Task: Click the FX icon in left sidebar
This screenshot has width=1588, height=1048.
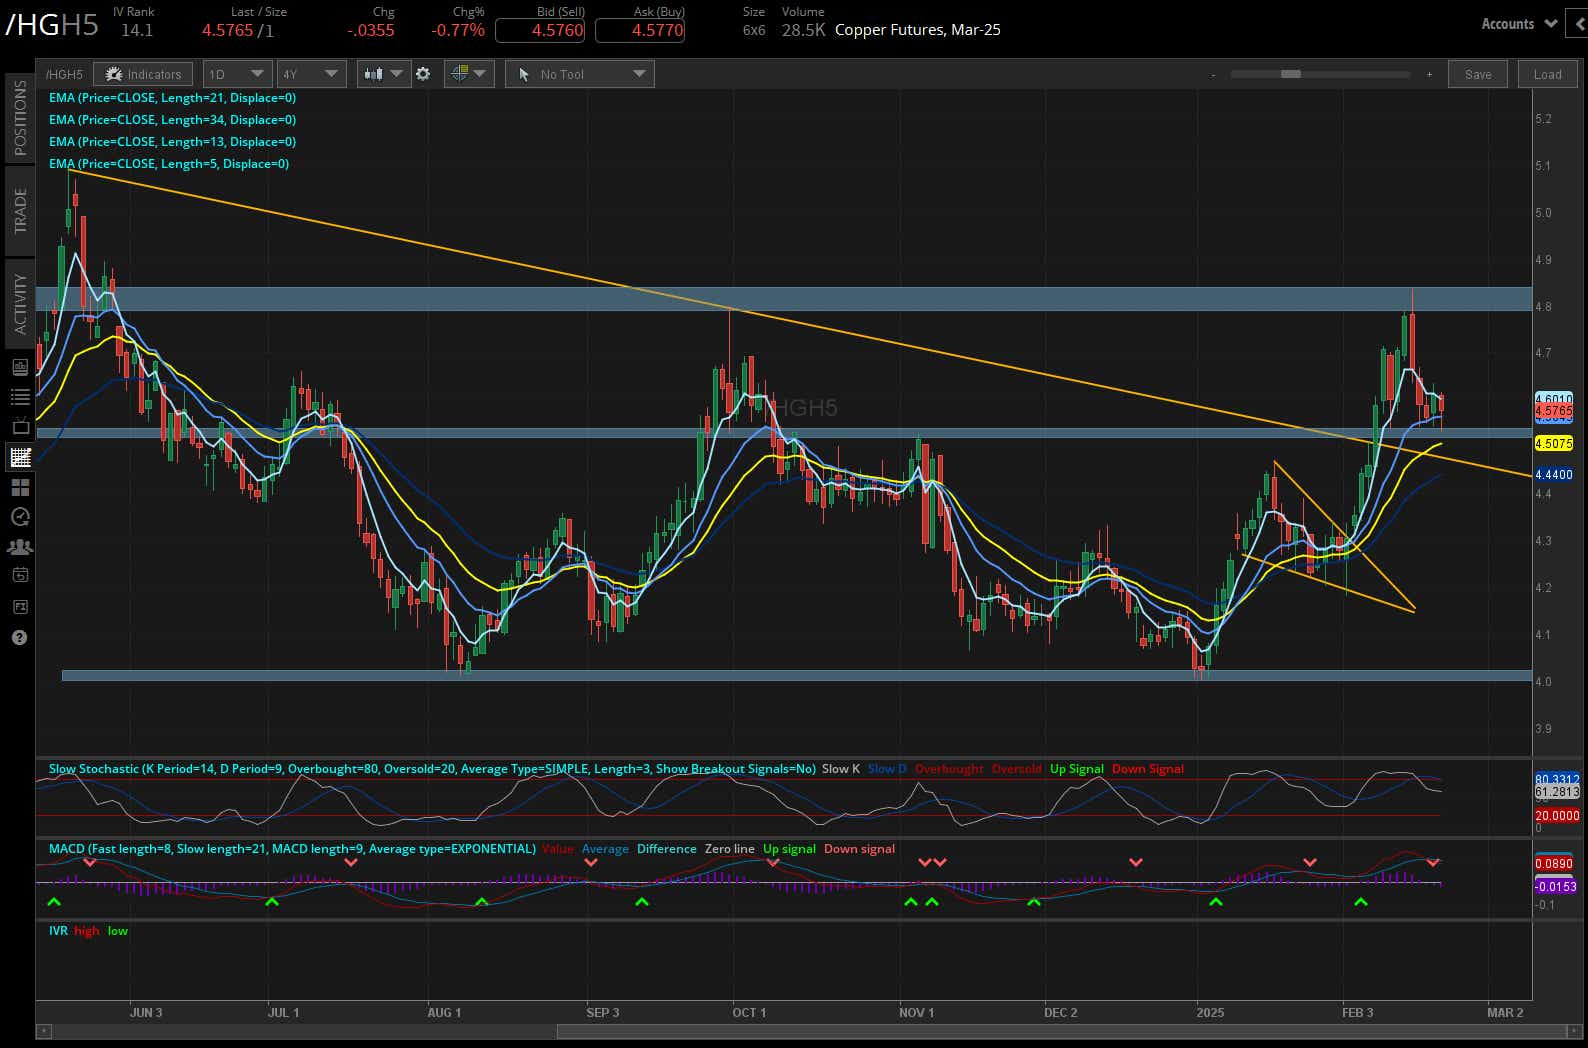Action: [19, 607]
